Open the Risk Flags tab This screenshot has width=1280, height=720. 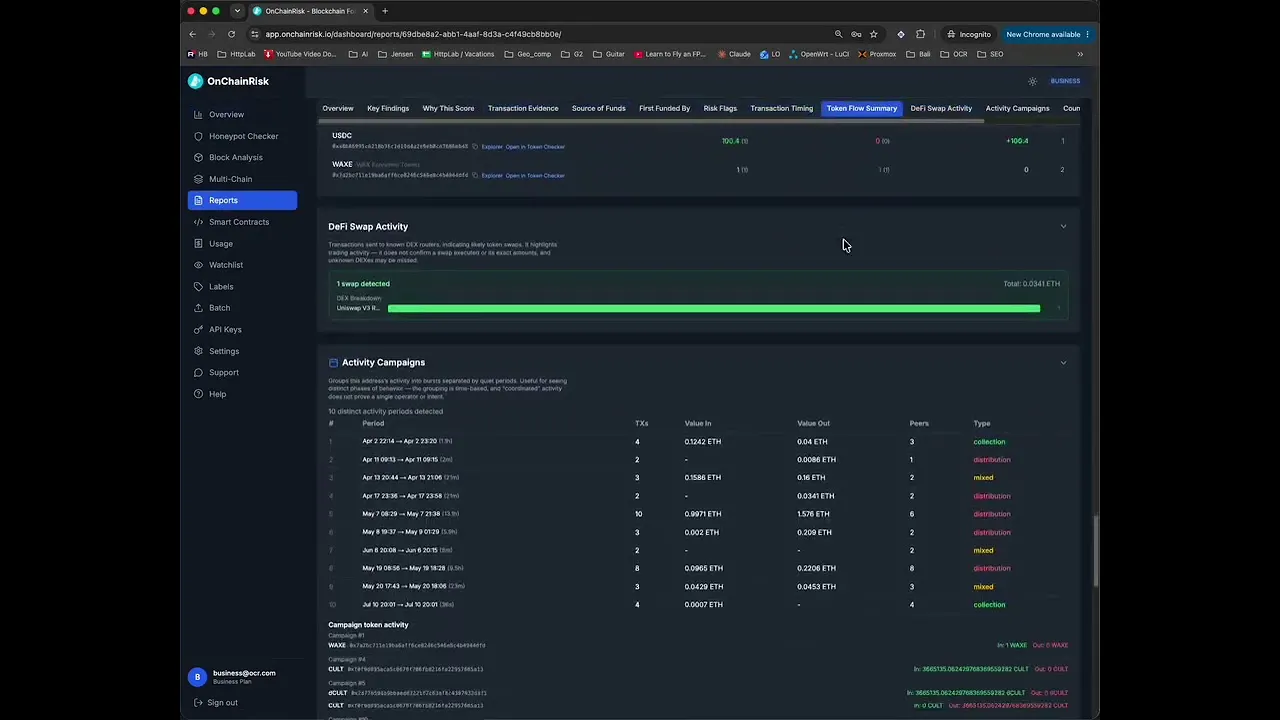(720, 108)
